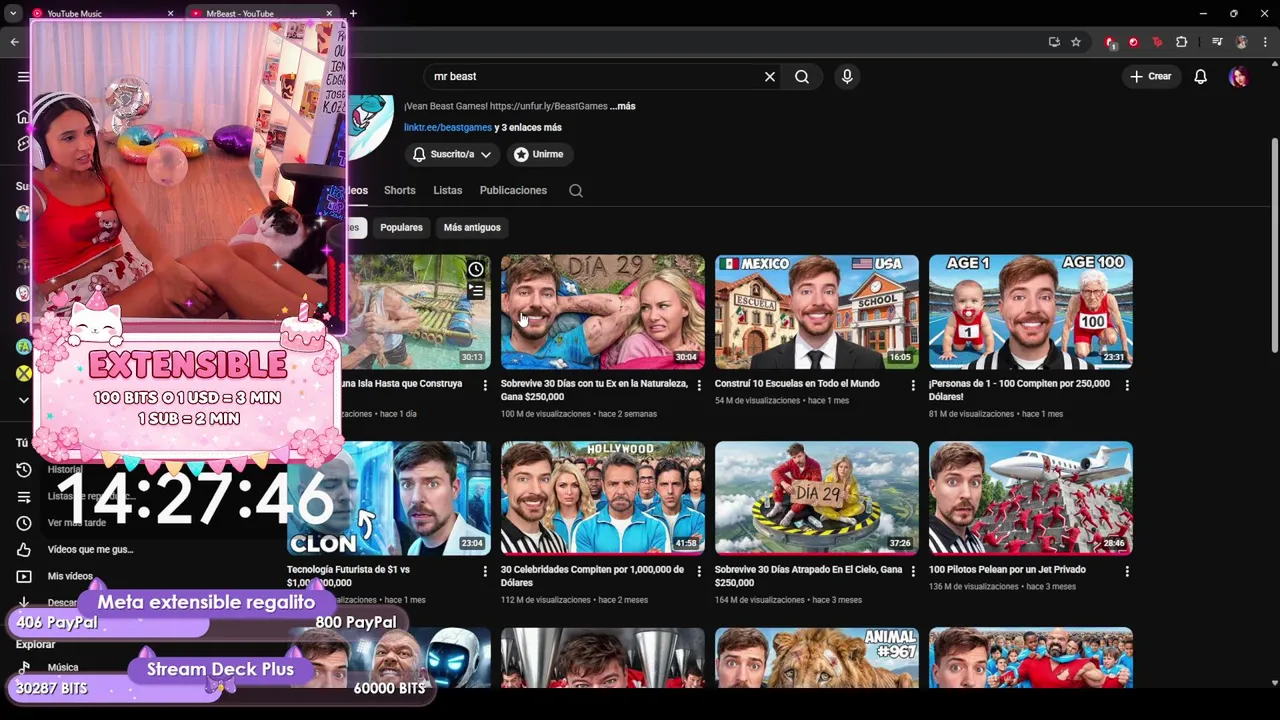The image size is (1280, 720).
Task: Open the Animal #967 lion thumbnail
Action: (x=817, y=657)
